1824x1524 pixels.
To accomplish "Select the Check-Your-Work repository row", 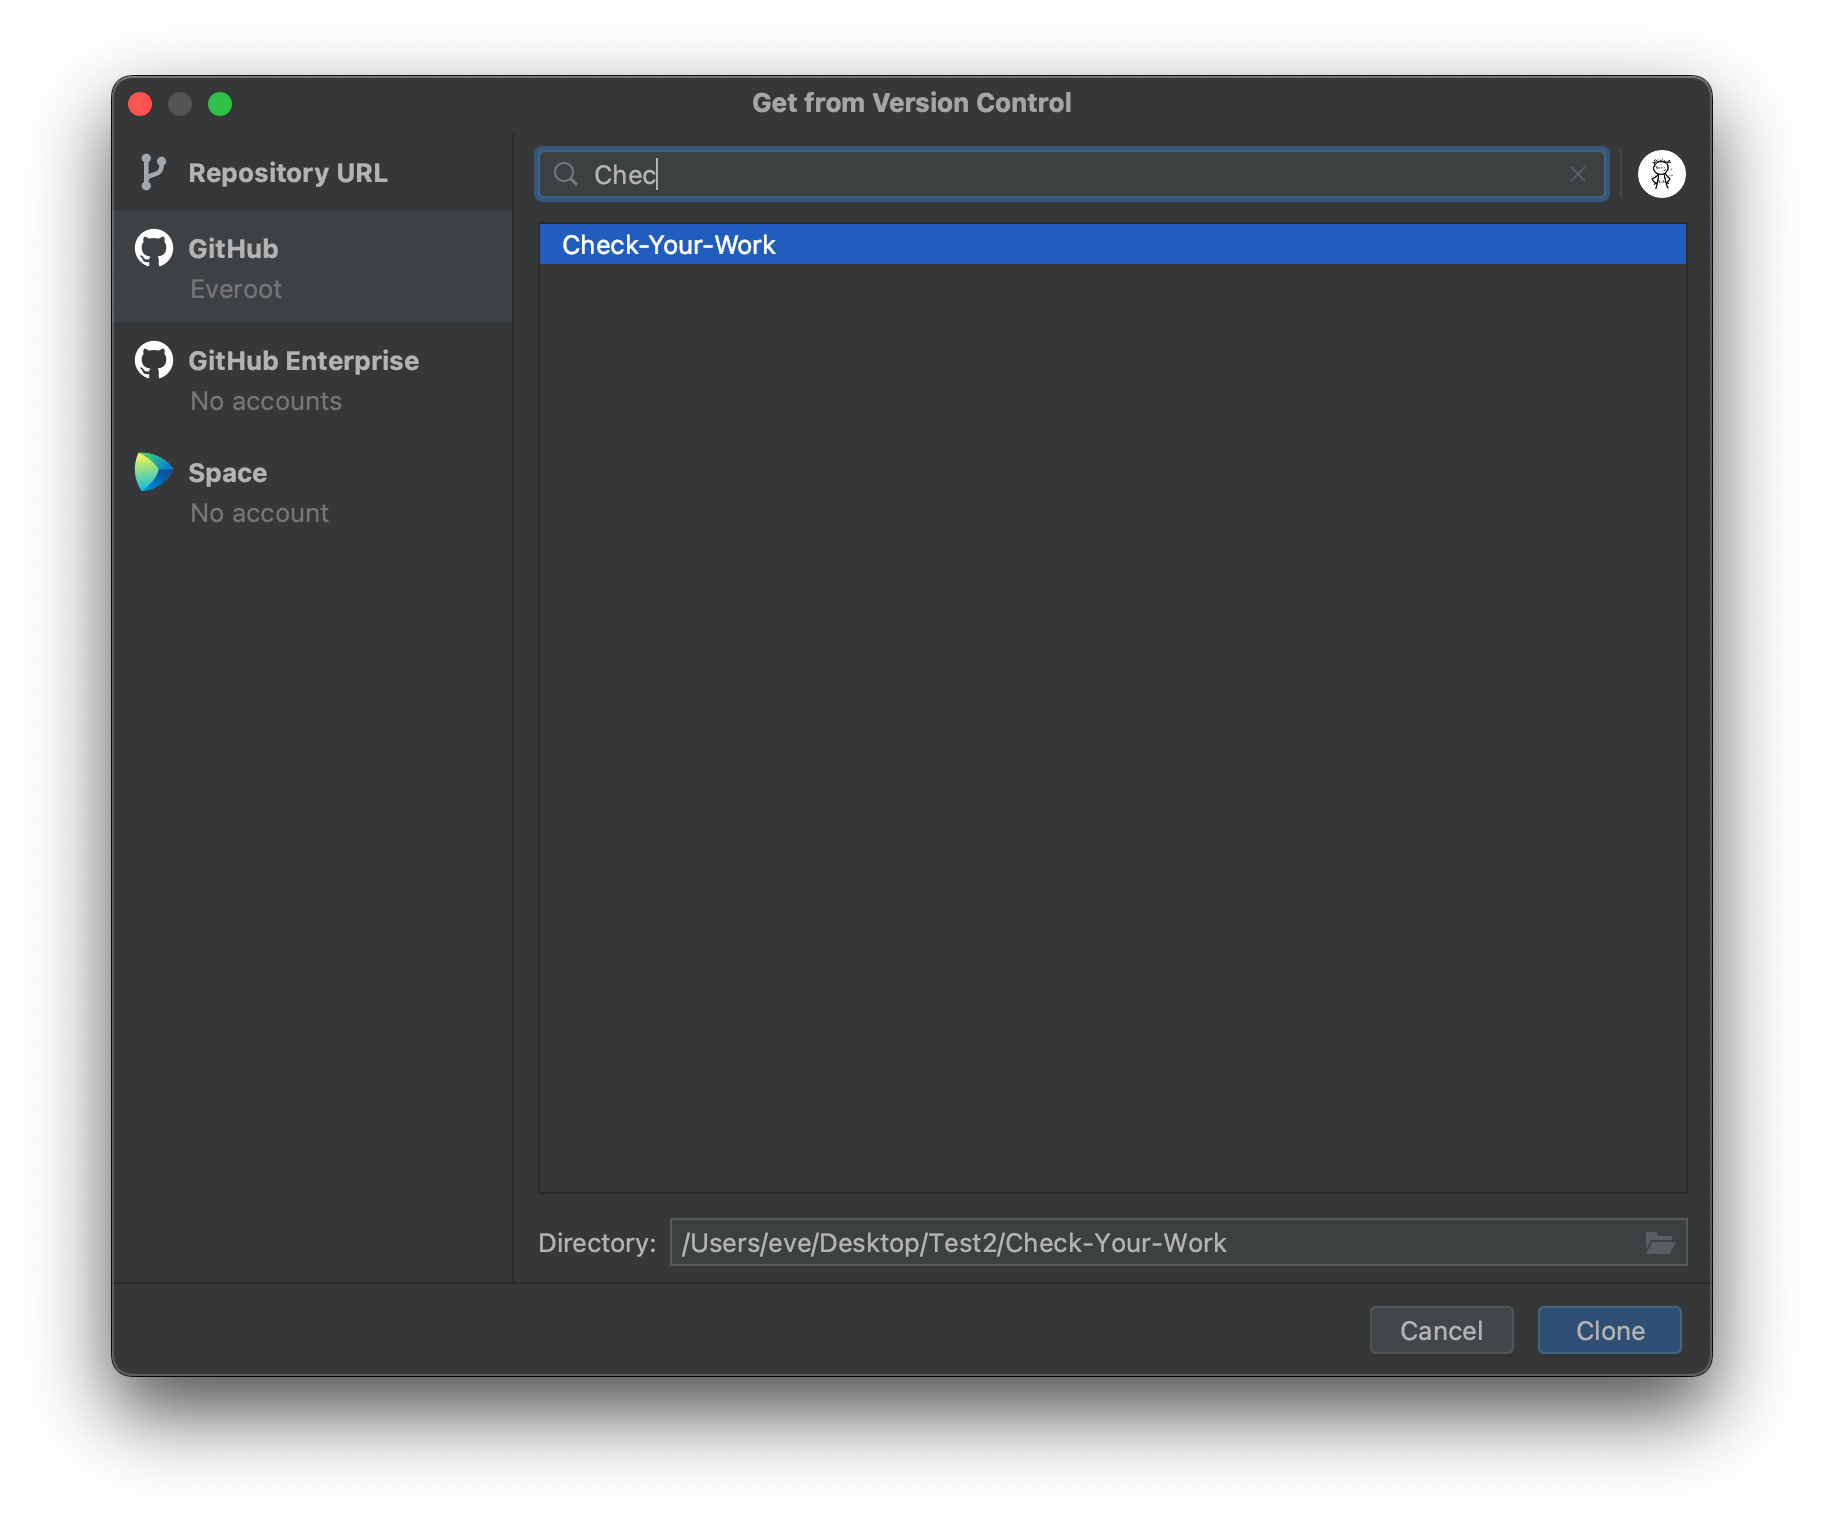I will [1112, 245].
